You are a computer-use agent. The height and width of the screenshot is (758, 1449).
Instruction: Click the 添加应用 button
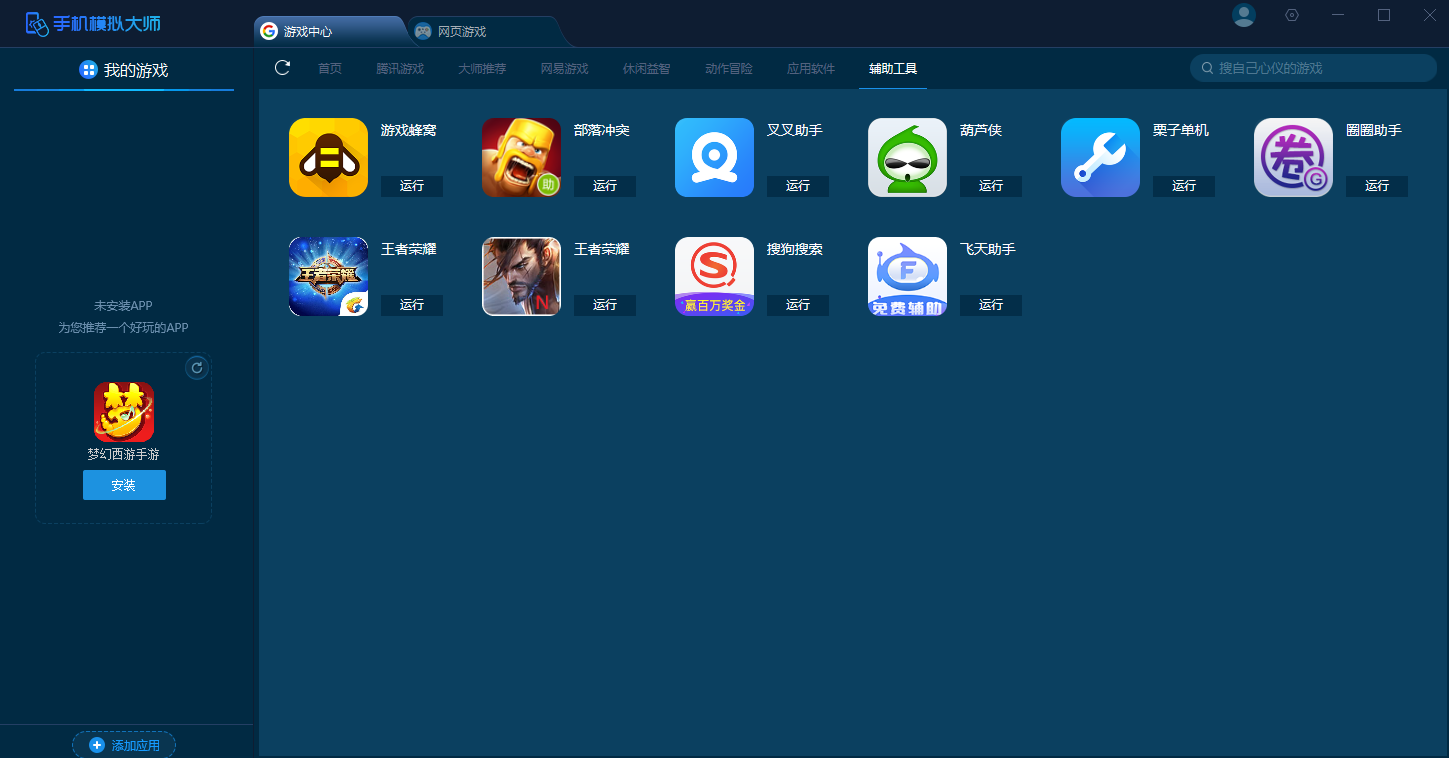(x=124, y=745)
